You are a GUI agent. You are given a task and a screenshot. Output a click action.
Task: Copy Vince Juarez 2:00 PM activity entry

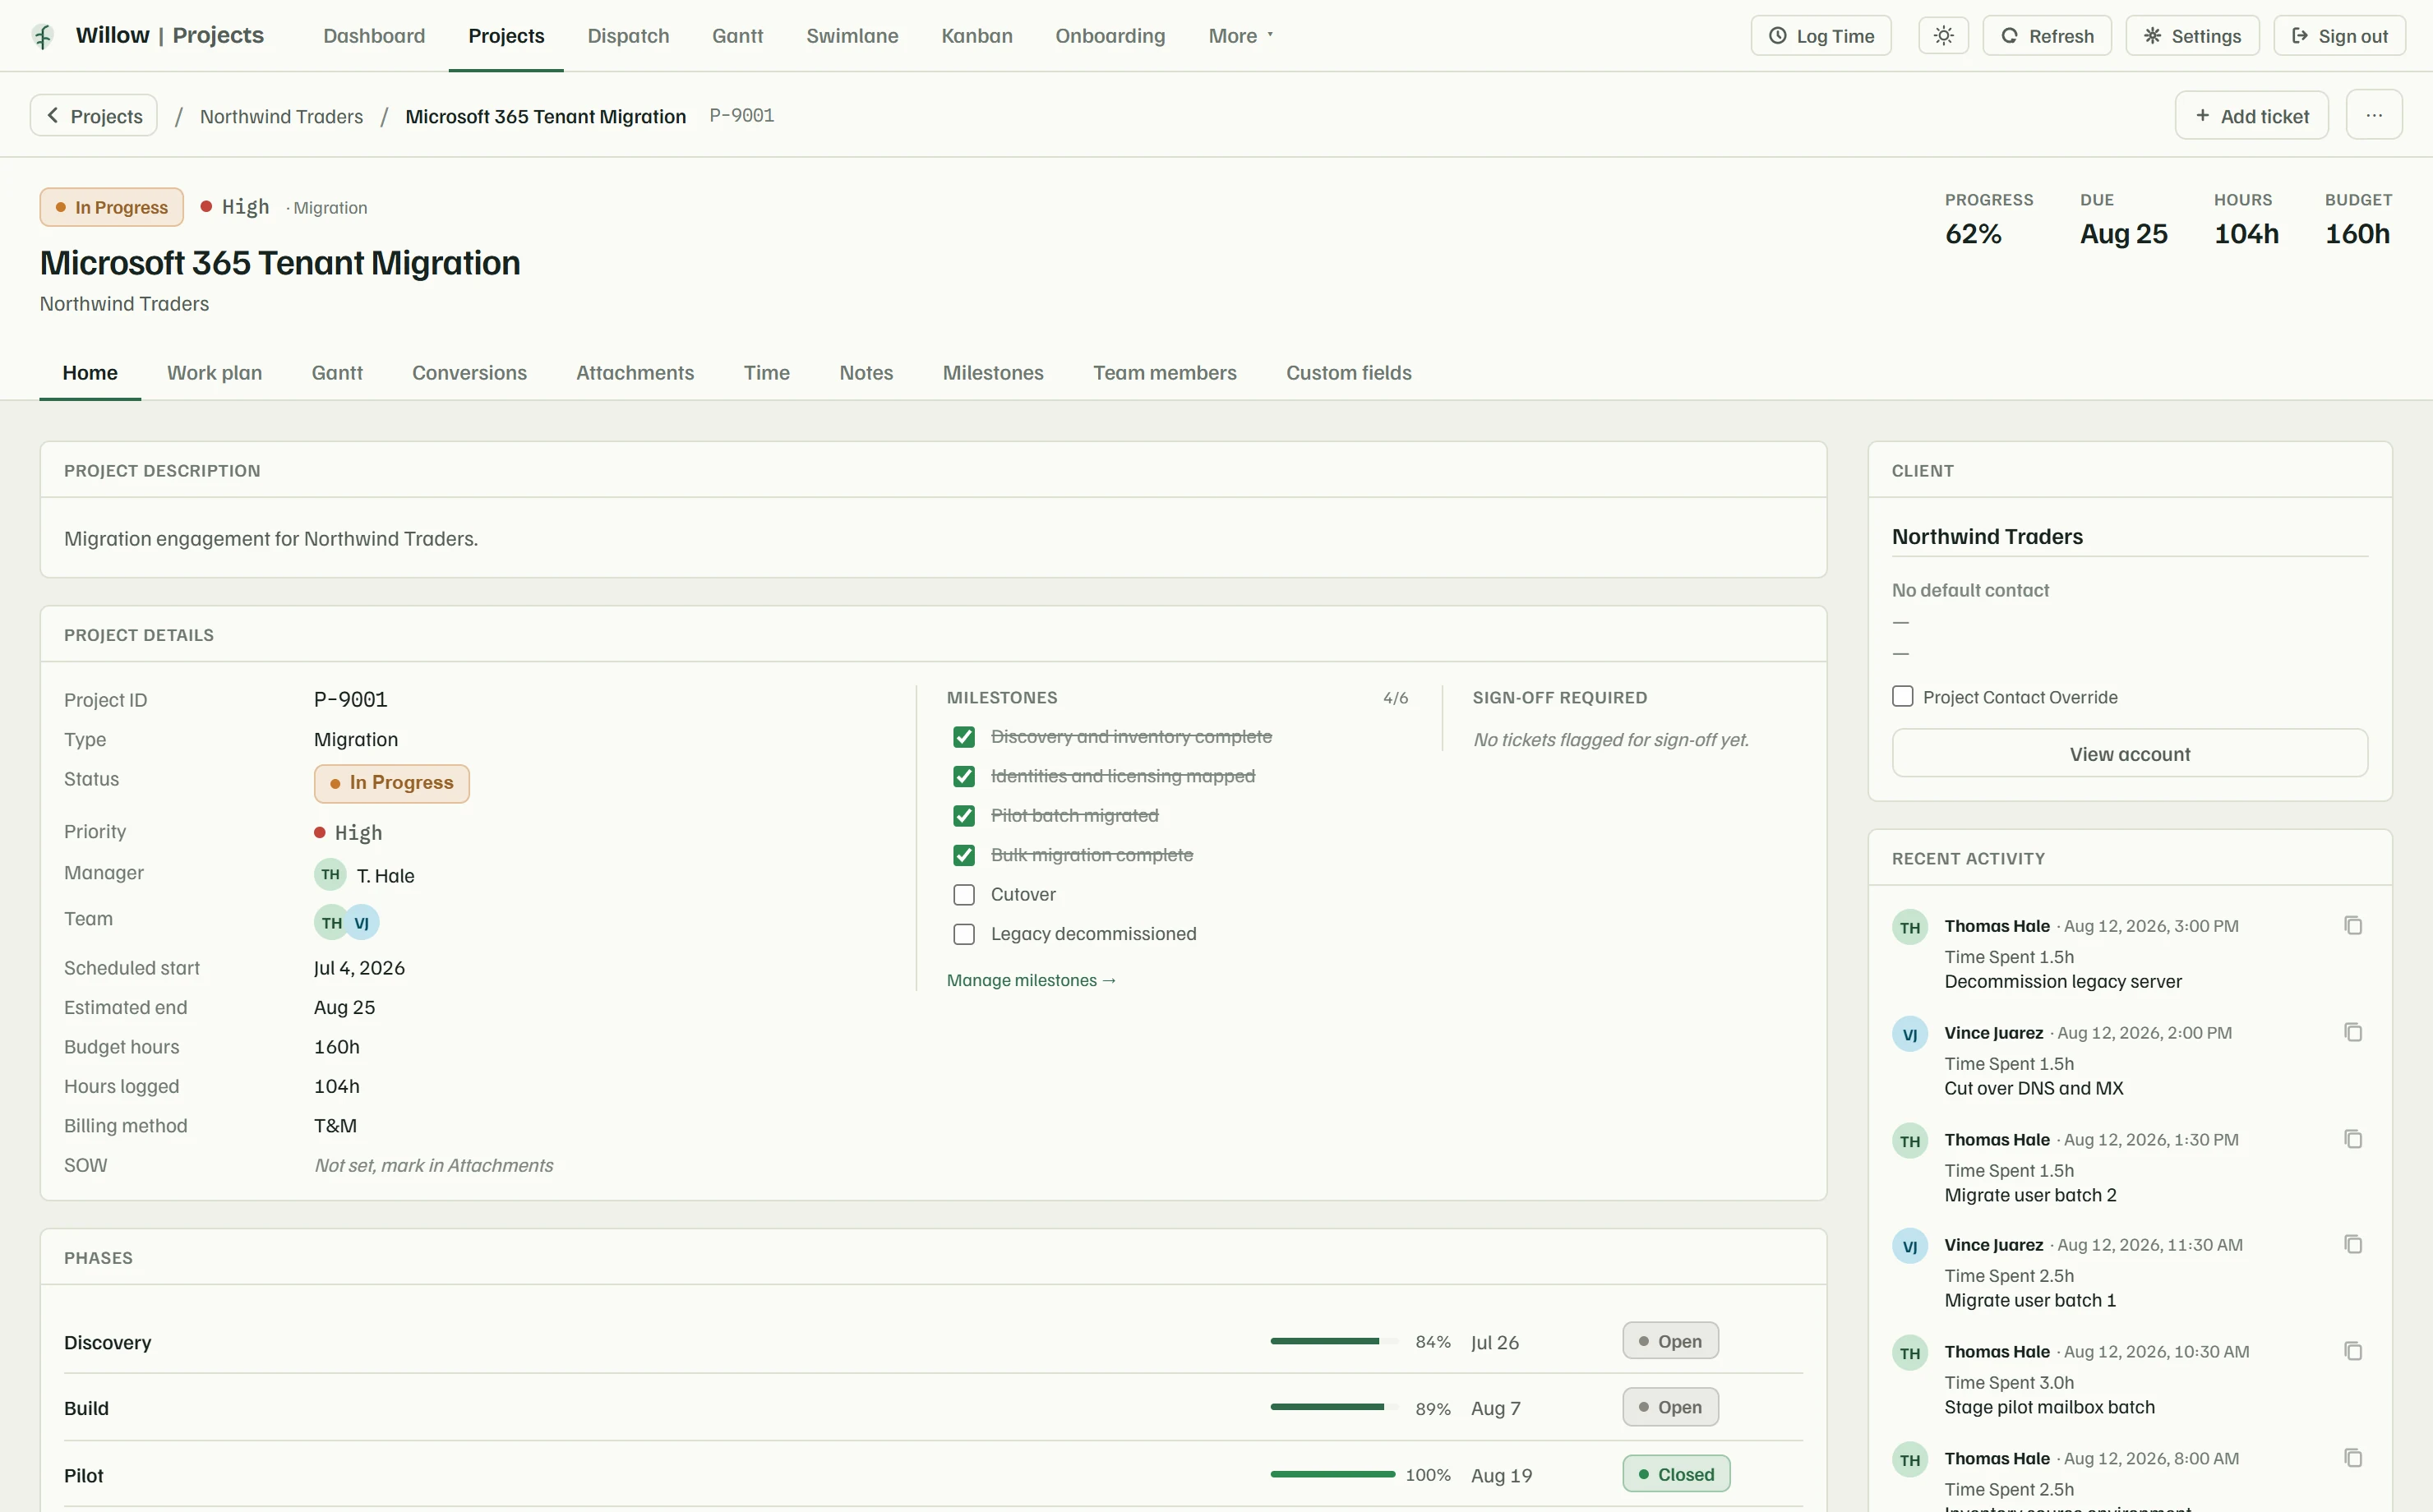click(2353, 1032)
